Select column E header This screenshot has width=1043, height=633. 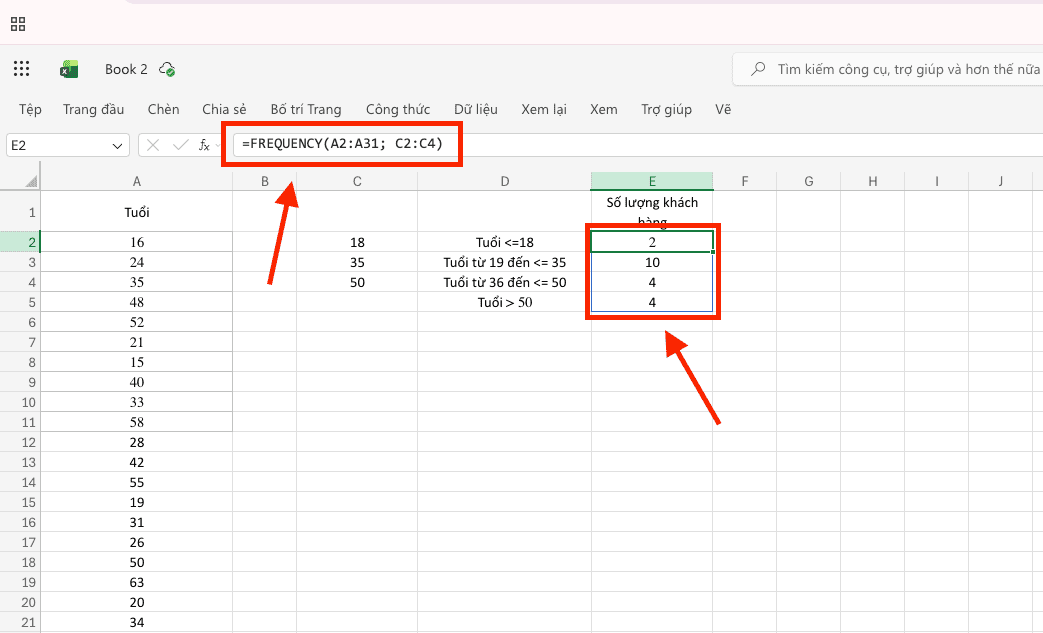coord(652,181)
